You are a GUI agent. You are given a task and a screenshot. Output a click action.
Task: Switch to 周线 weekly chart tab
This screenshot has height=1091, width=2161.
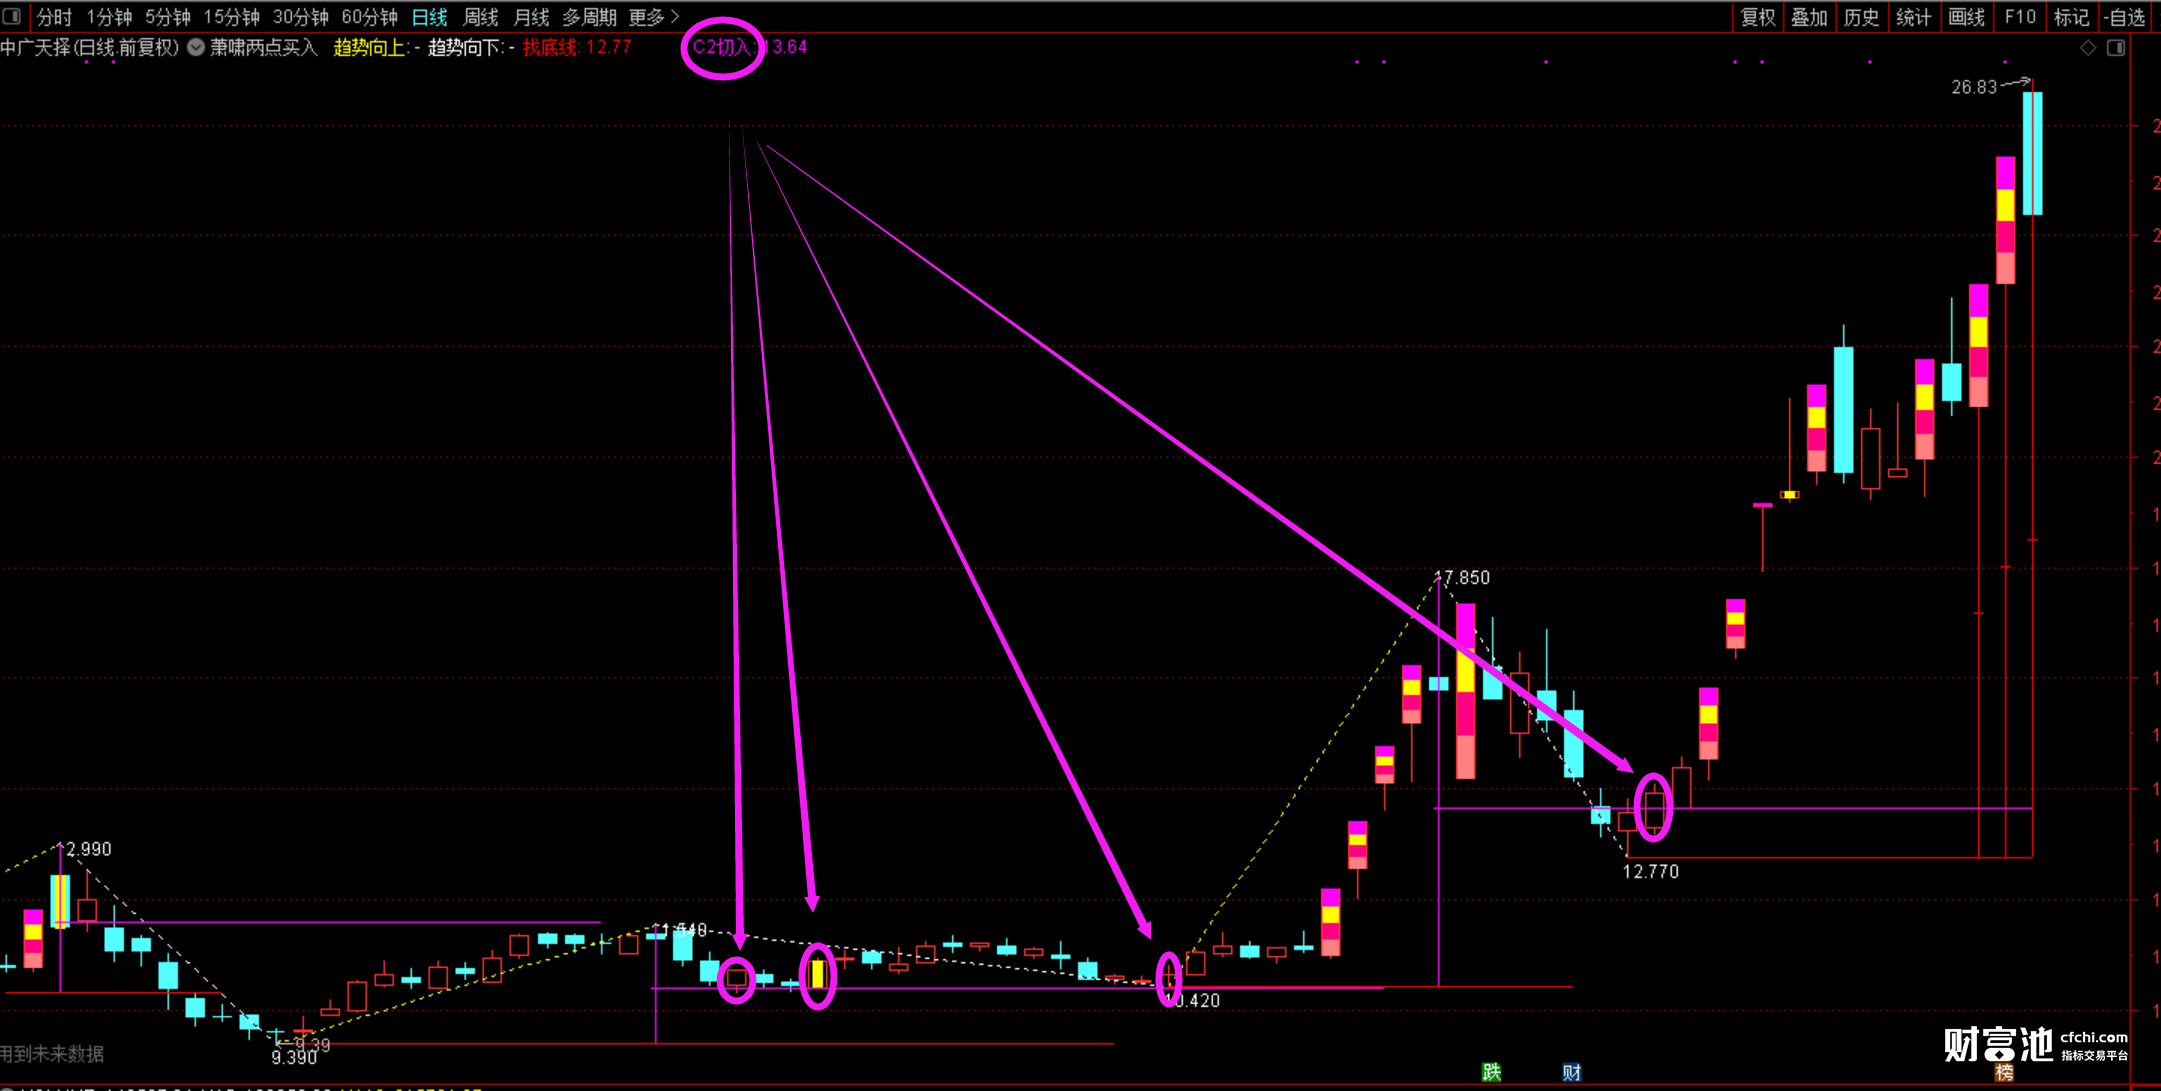(x=481, y=17)
